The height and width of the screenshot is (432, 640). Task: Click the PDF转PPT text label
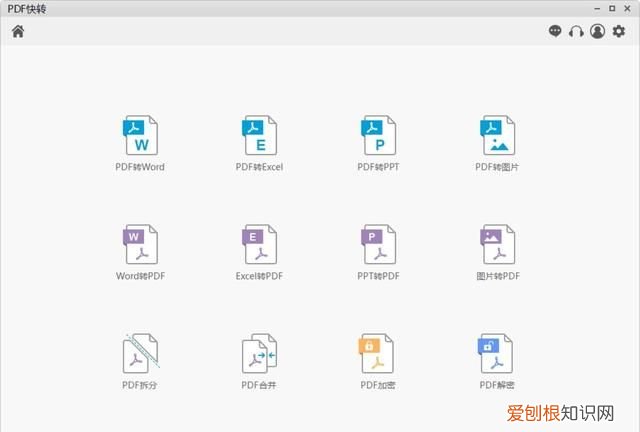pos(378,167)
